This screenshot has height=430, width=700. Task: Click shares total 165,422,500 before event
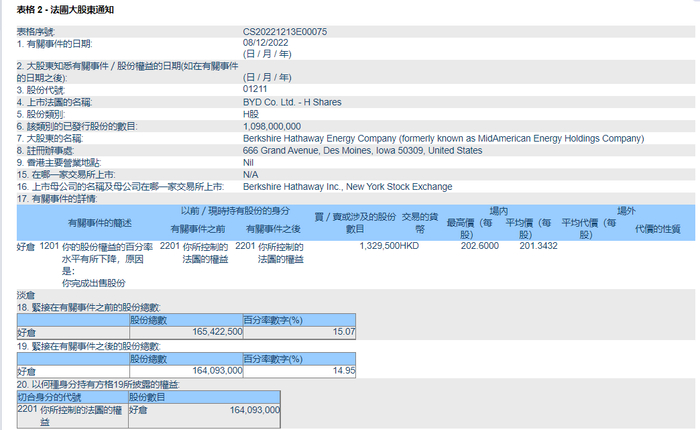pos(217,332)
